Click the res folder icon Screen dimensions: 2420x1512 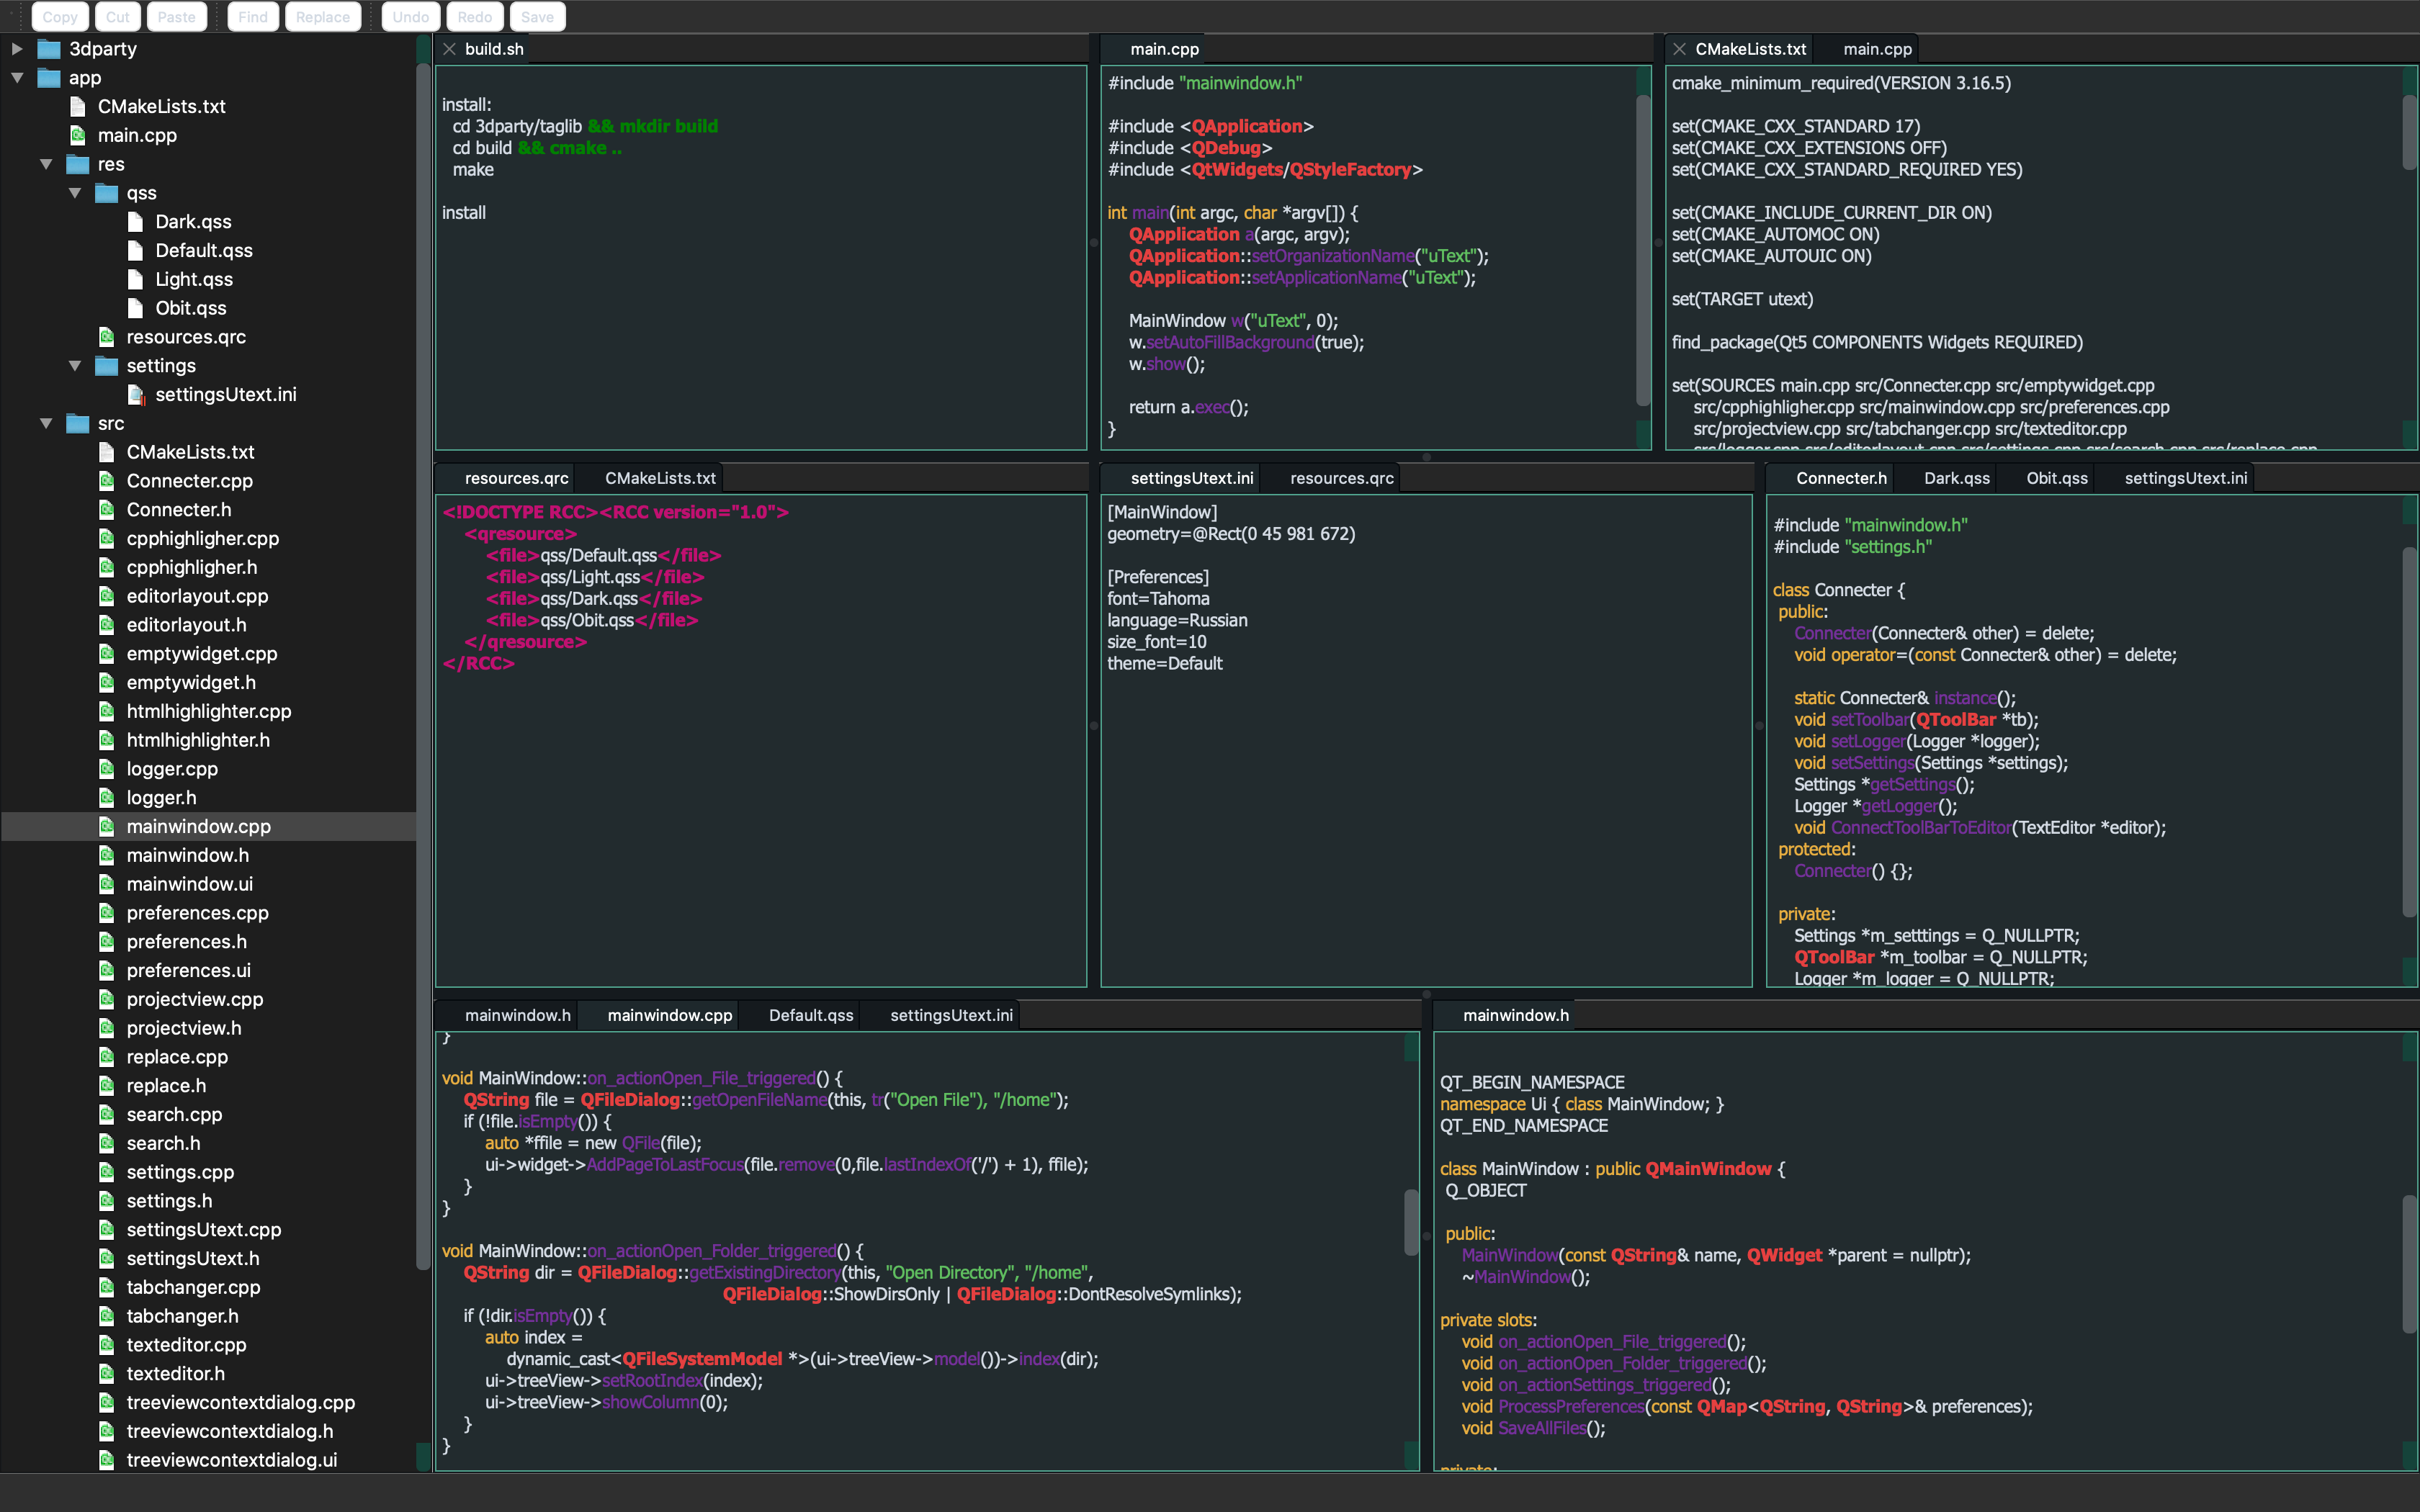78,164
